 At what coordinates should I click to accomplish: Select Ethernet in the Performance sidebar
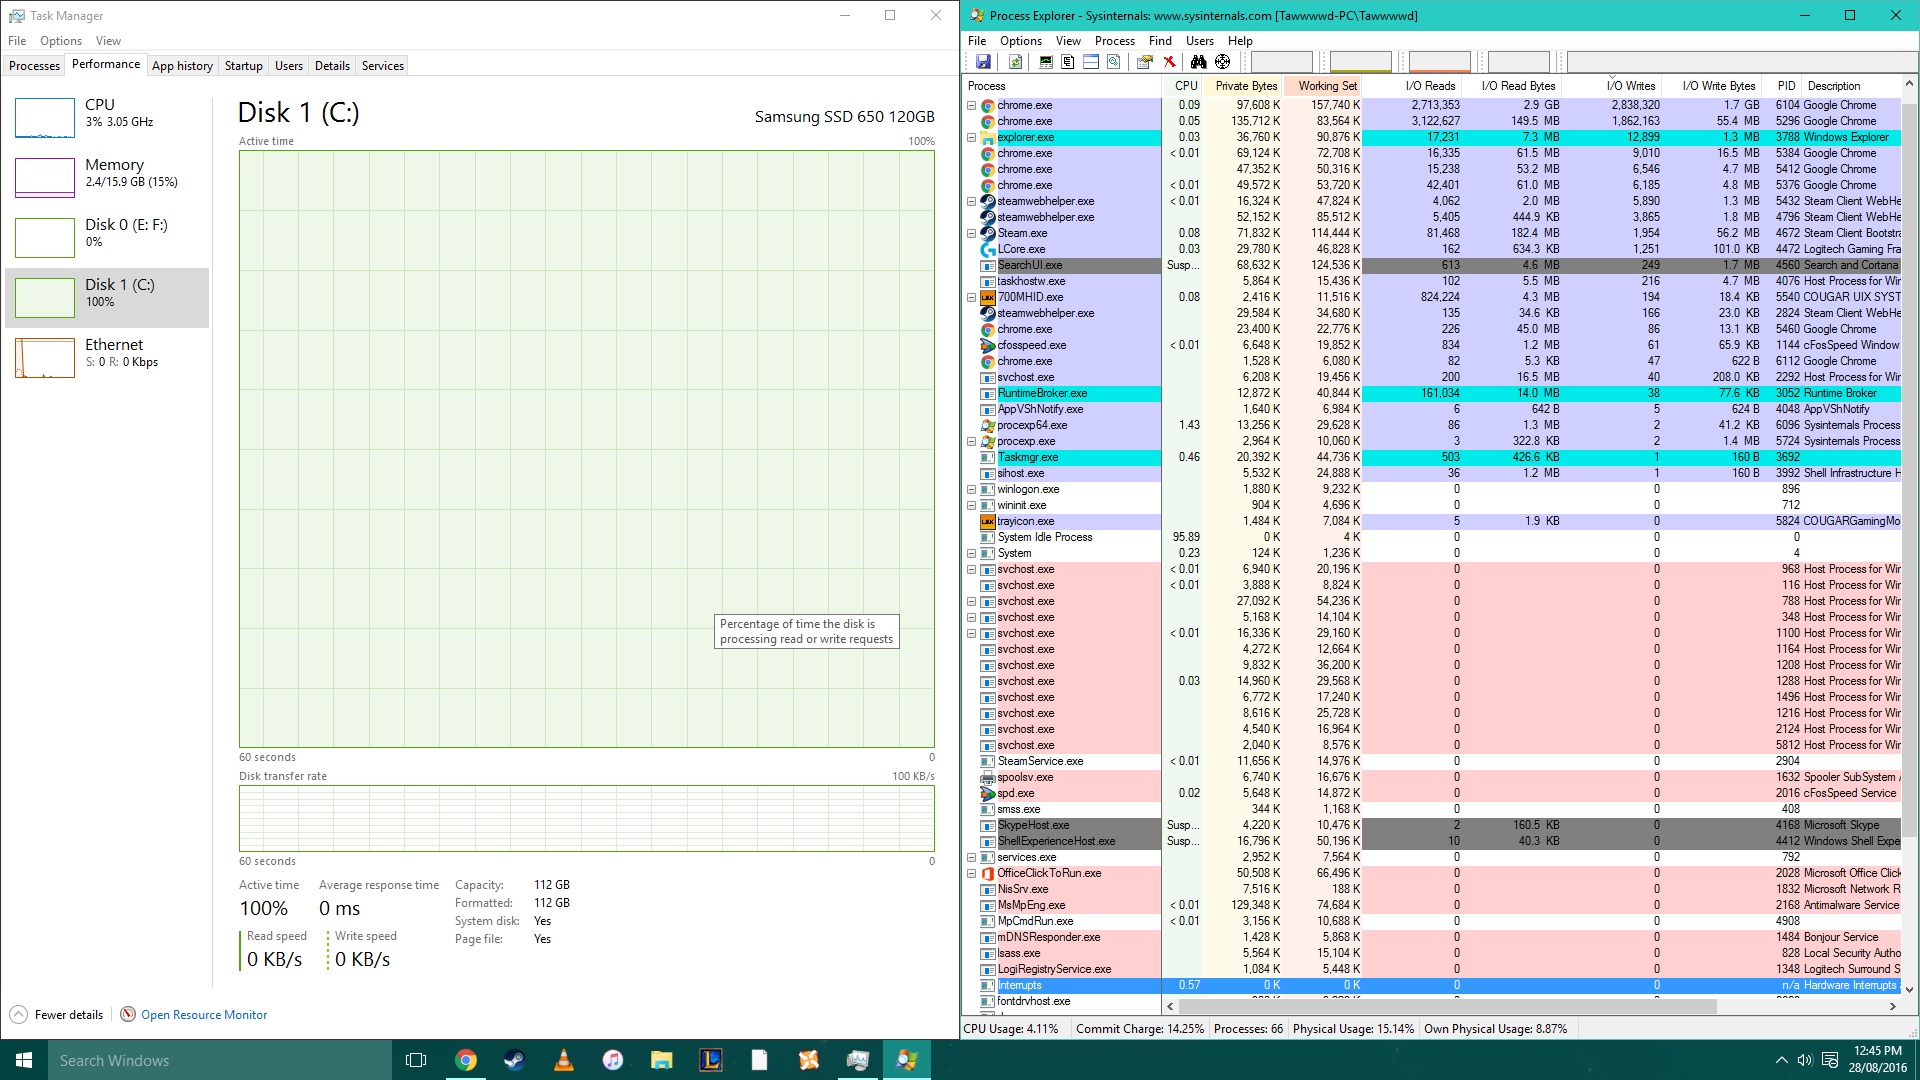pos(108,357)
